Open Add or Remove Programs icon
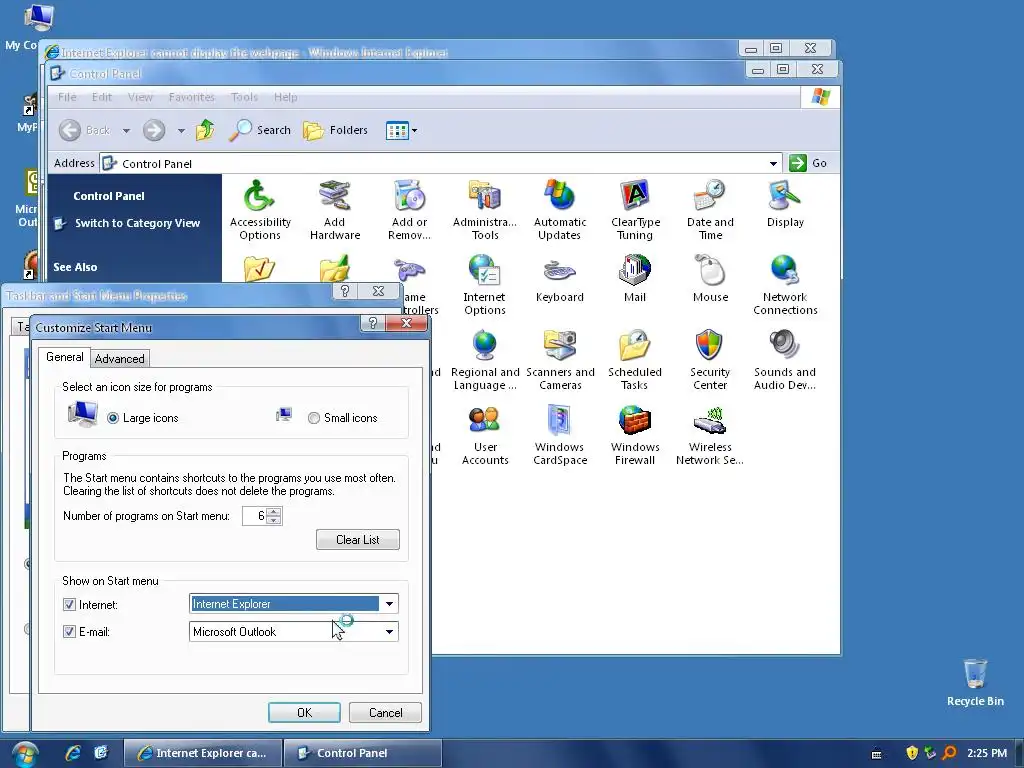Screen dimensions: 1024x768 click(409, 210)
